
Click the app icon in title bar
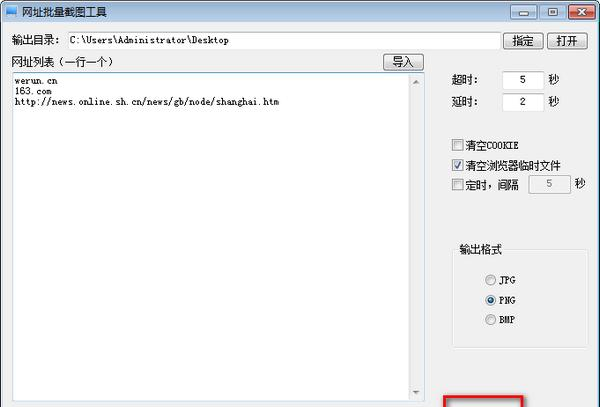[11, 11]
